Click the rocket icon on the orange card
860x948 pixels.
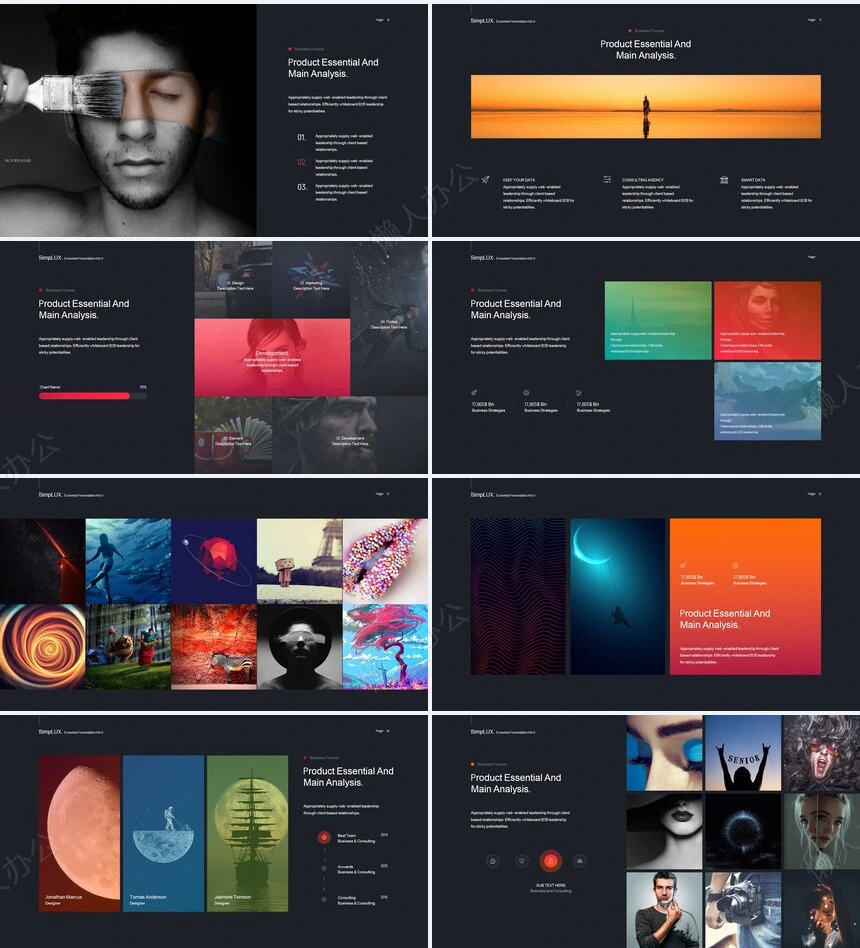point(683,565)
